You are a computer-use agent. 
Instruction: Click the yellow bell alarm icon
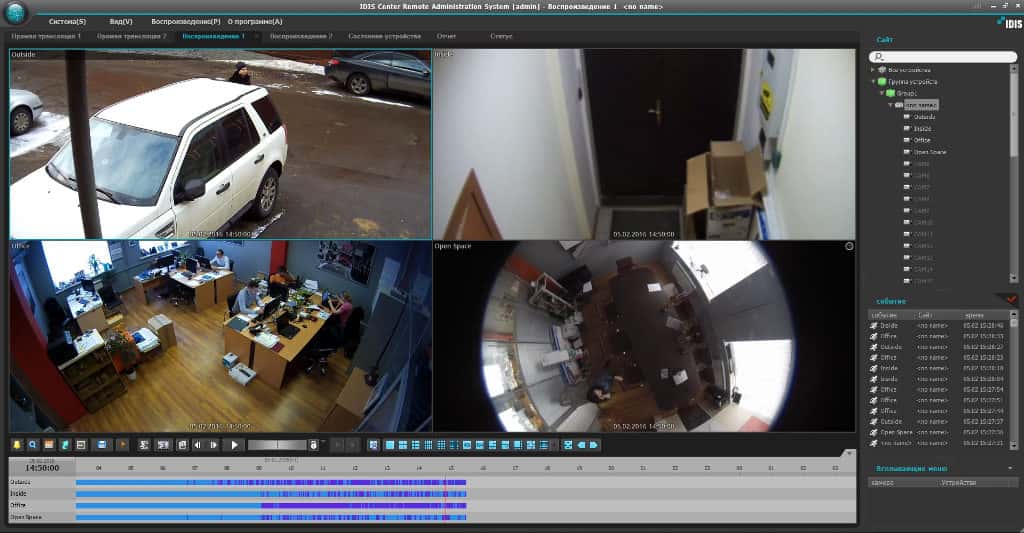coord(17,444)
